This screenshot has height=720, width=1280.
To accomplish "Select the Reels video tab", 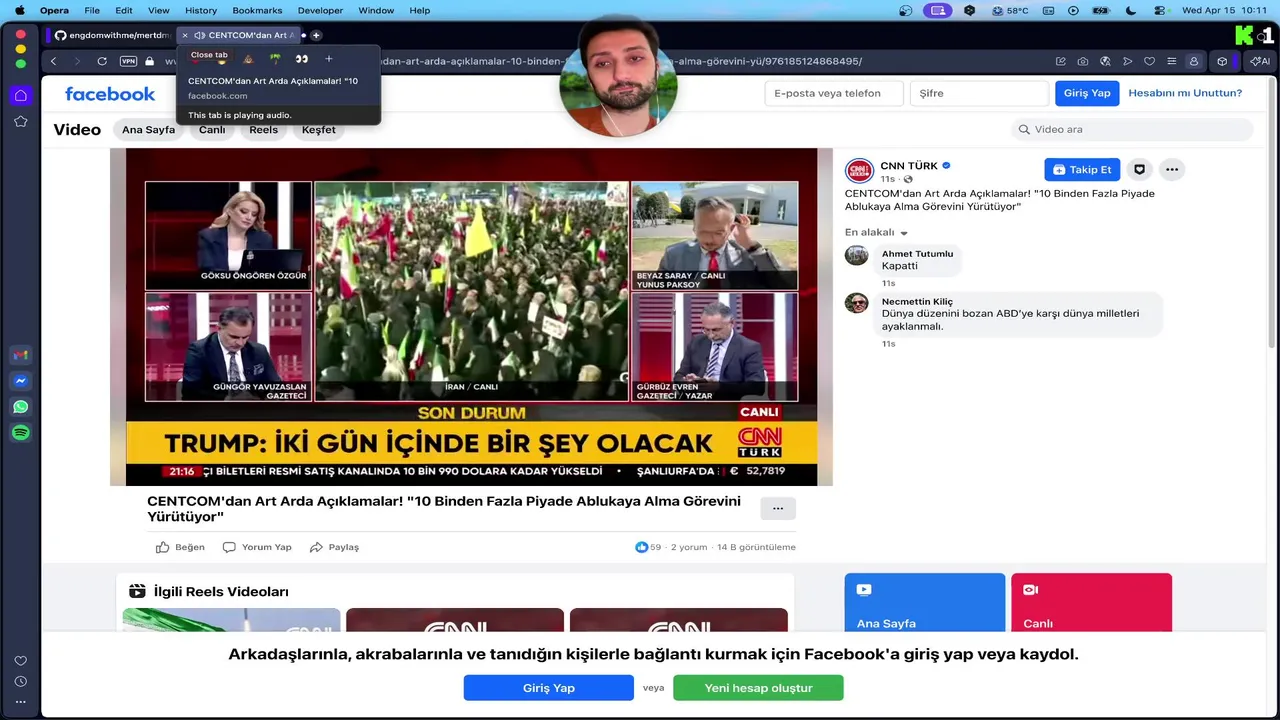I will click(263, 129).
